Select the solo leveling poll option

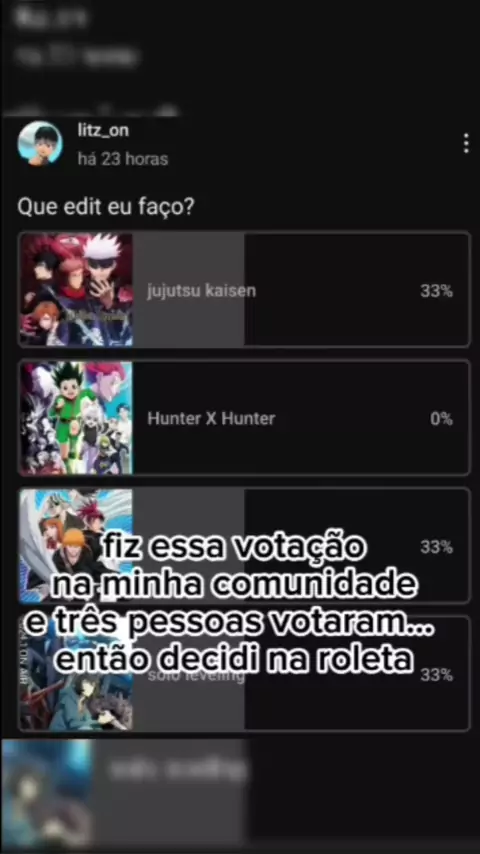point(244,673)
